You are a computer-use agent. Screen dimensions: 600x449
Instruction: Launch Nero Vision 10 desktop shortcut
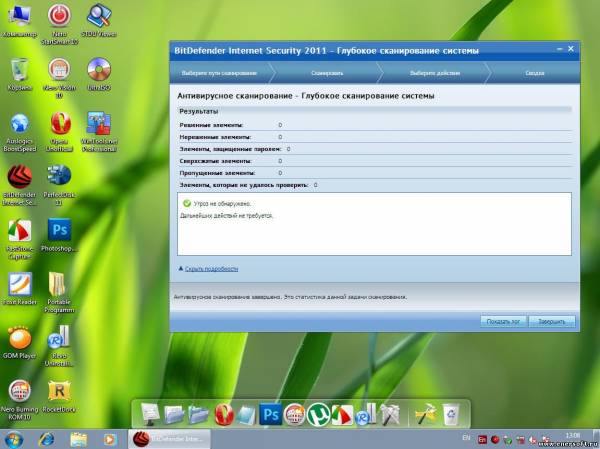click(59, 78)
